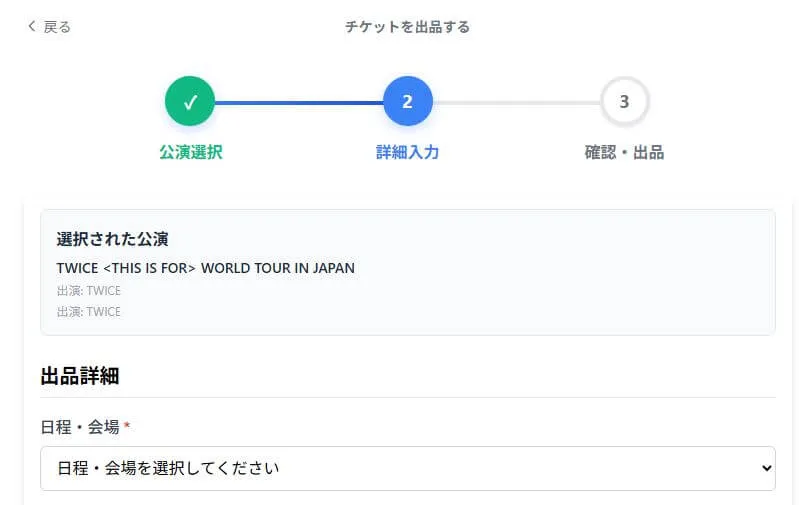Jump to the 確認・出品 step label

[x=624, y=153]
